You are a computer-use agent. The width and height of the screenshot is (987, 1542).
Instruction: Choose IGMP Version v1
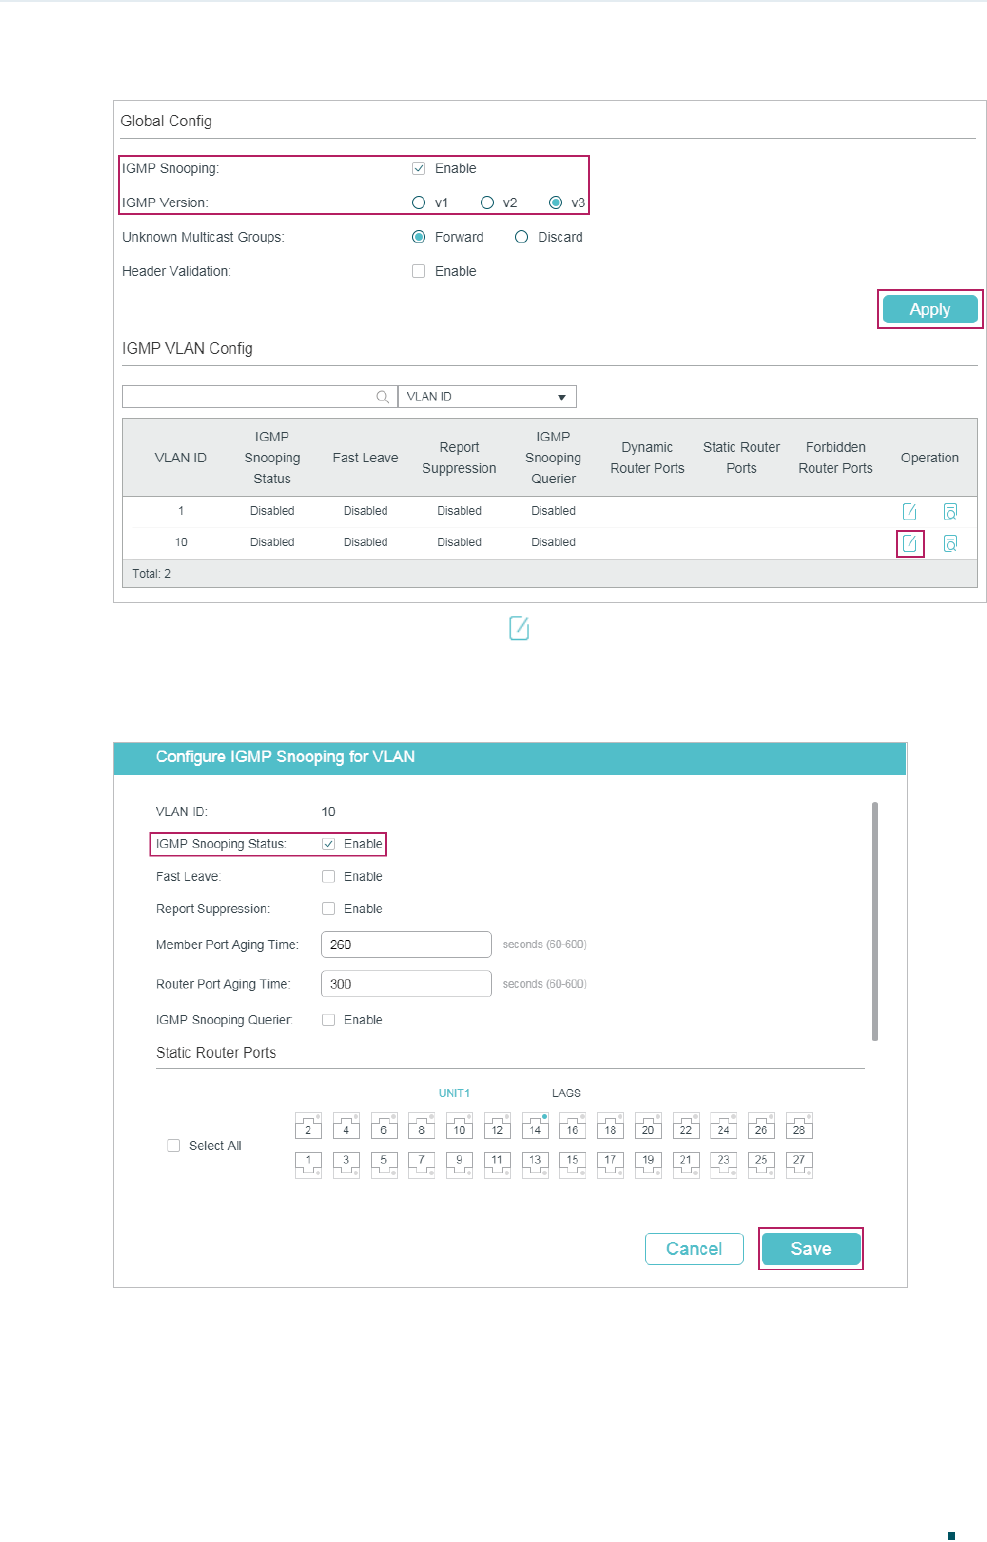point(419,203)
